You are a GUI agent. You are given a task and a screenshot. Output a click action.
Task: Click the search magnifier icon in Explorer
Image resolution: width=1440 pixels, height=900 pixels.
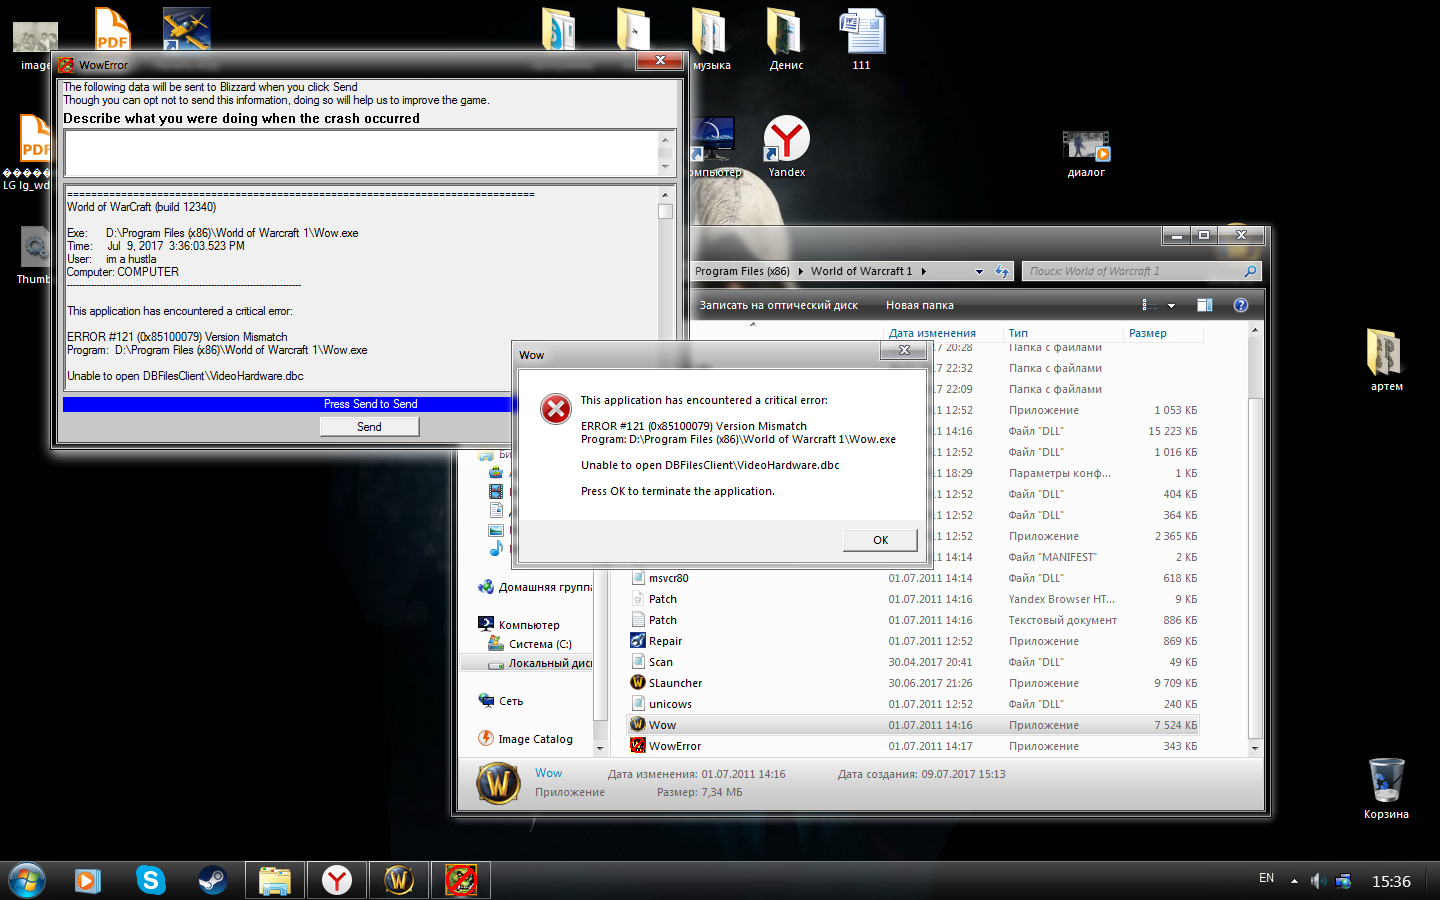click(x=1250, y=271)
